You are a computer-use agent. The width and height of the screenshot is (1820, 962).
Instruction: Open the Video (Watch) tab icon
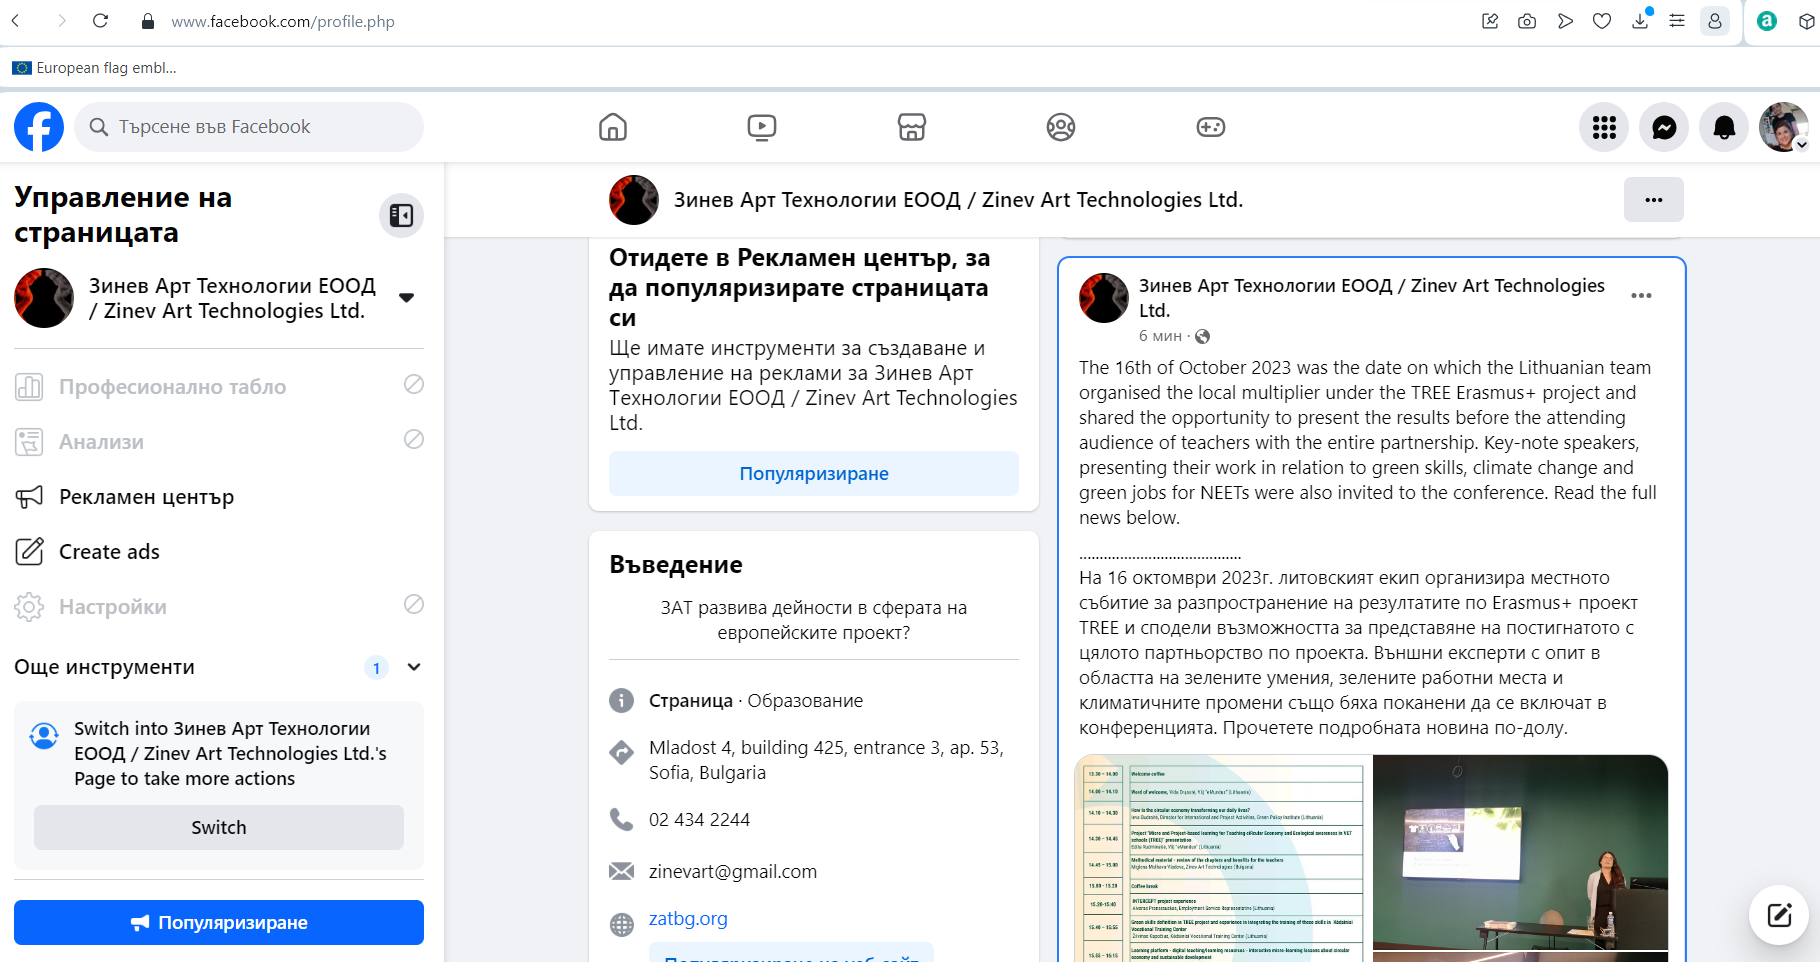coord(762,127)
